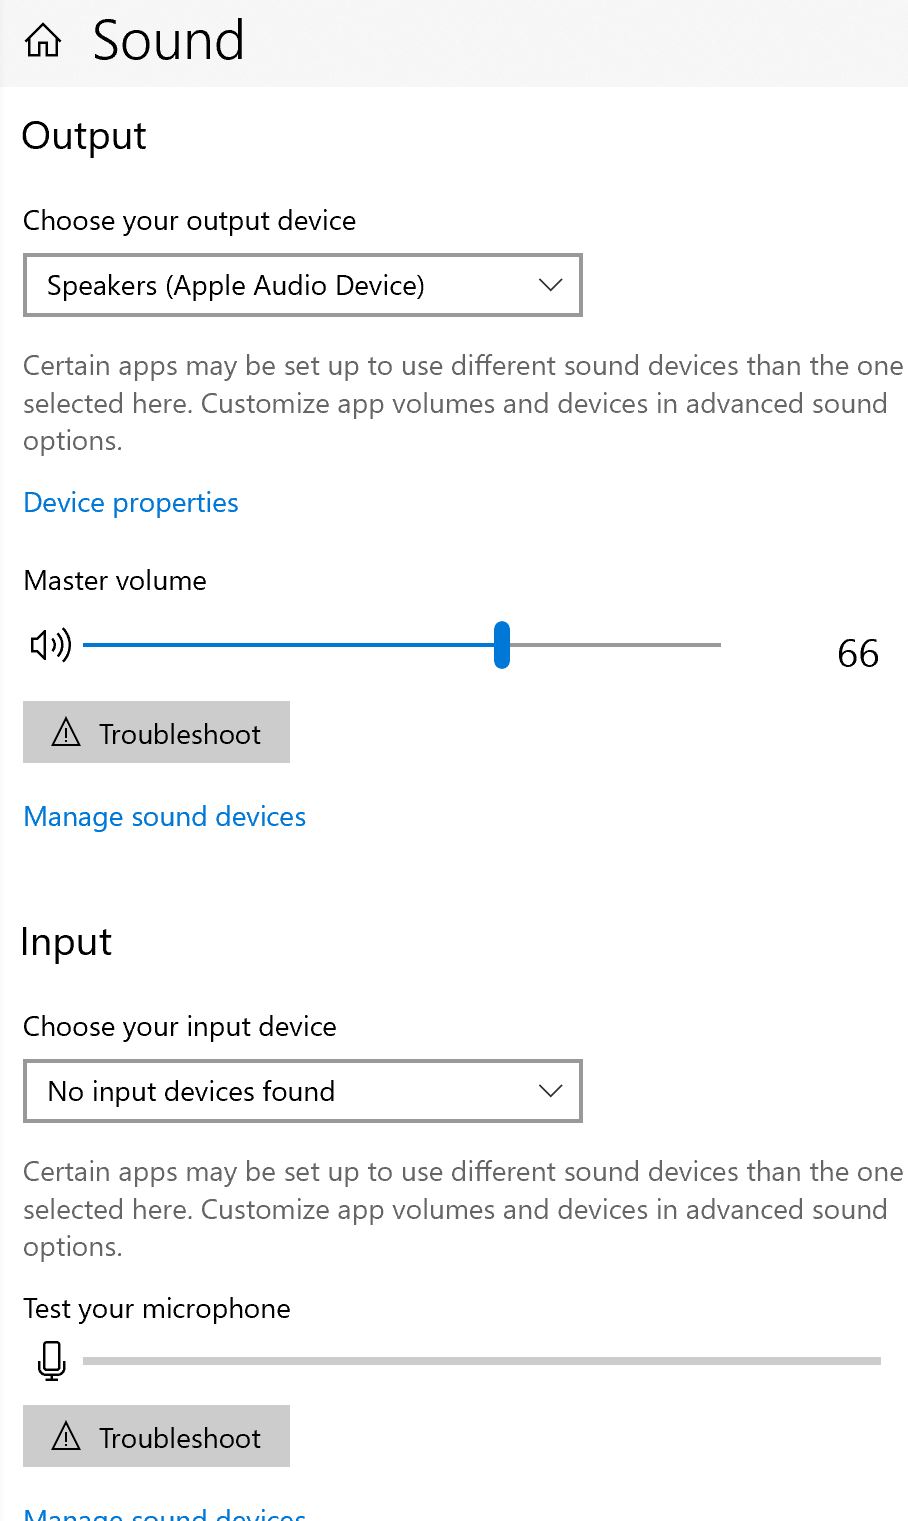Click warning triangle icon on input Troubleshoot
The width and height of the screenshot is (908, 1521).
click(x=66, y=1437)
